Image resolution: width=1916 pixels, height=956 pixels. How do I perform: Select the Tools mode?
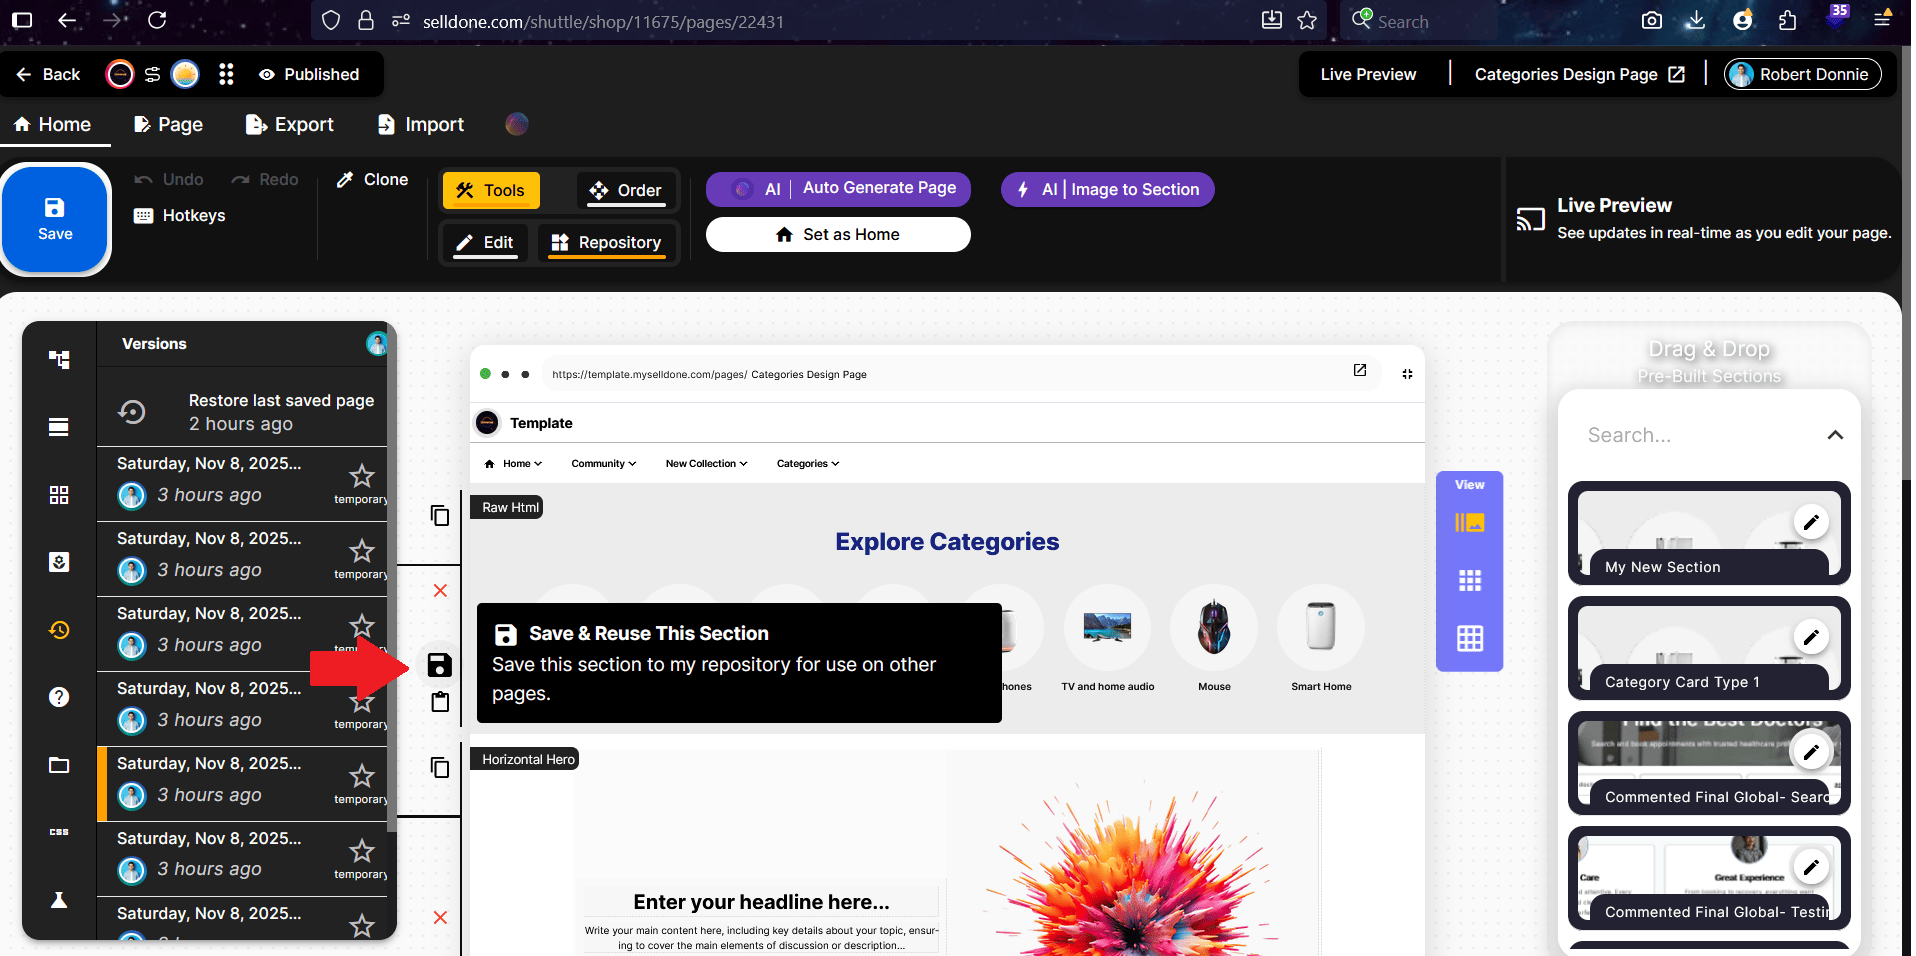click(x=491, y=190)
